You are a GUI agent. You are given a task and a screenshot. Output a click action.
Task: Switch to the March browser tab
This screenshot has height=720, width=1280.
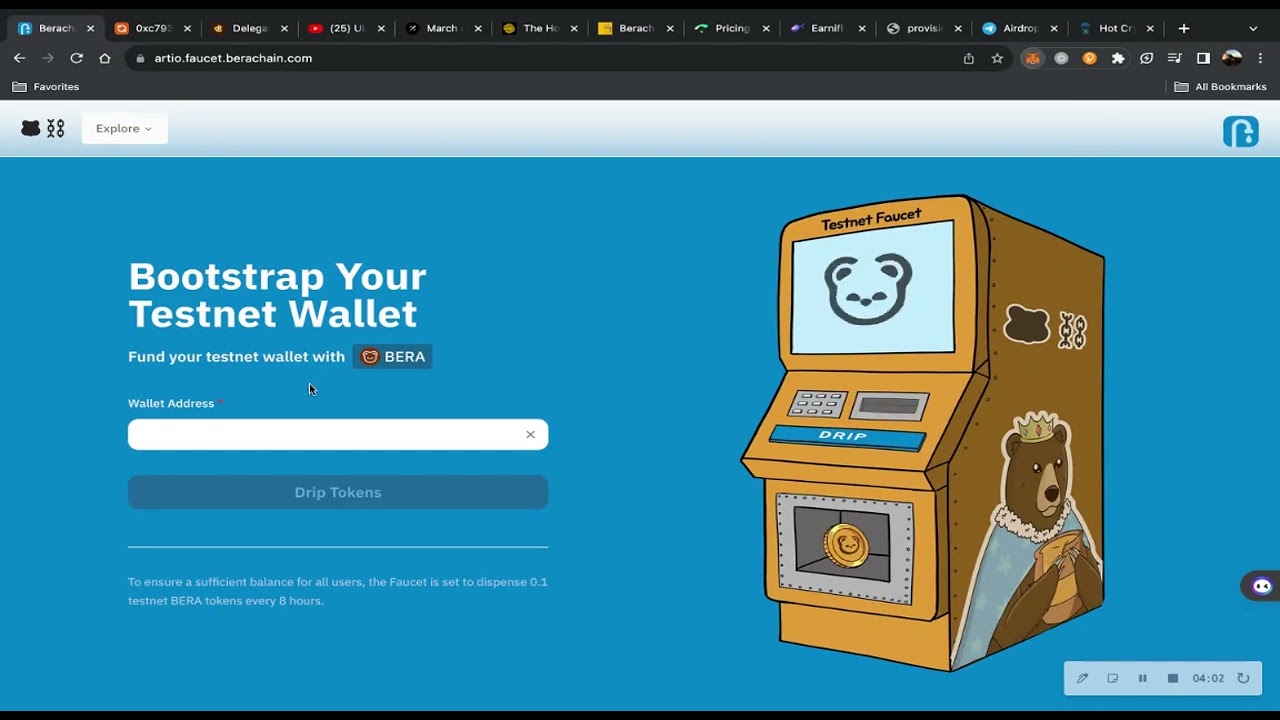click(x=443, y=28)
